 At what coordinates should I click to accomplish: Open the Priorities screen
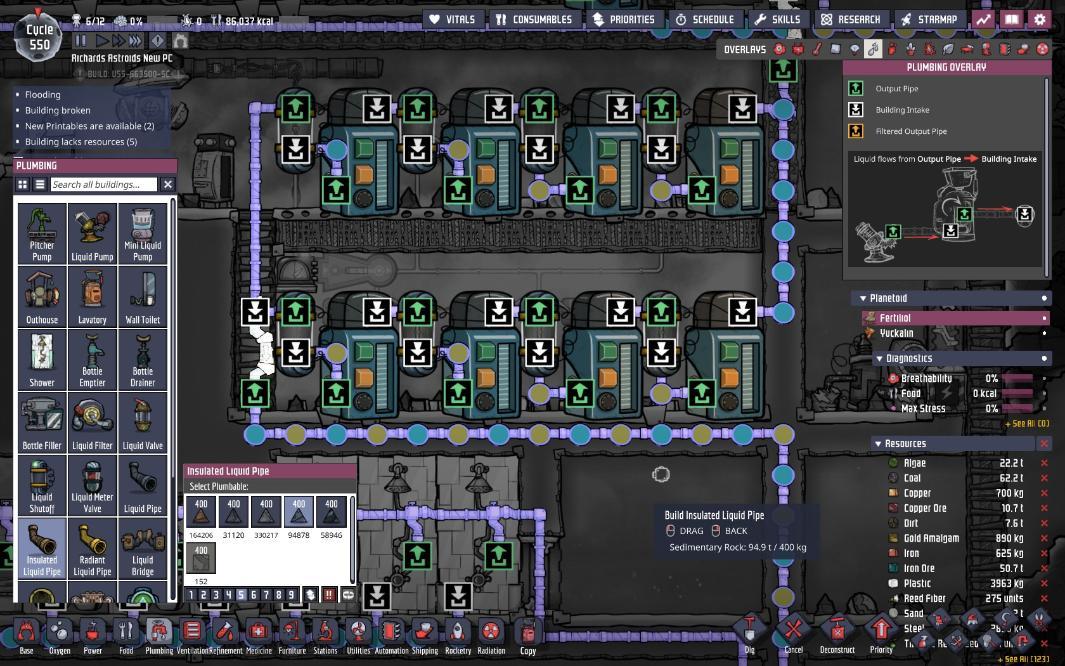tap(623, 19)
